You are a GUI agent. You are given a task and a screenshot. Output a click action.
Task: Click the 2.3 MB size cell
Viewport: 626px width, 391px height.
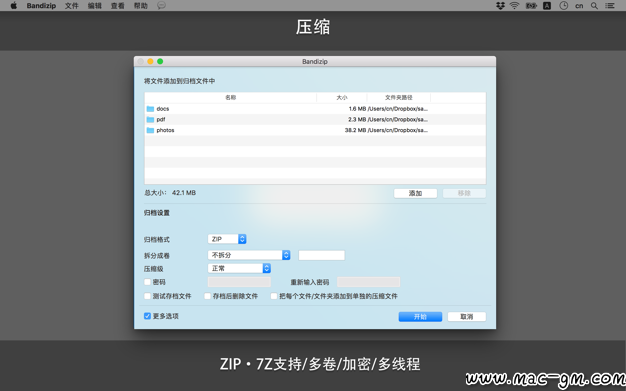(357, 119)
